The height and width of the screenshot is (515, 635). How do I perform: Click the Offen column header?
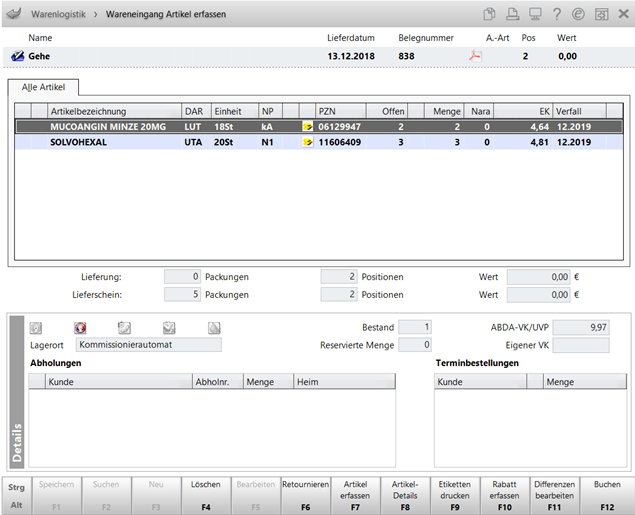coord(386,111)
